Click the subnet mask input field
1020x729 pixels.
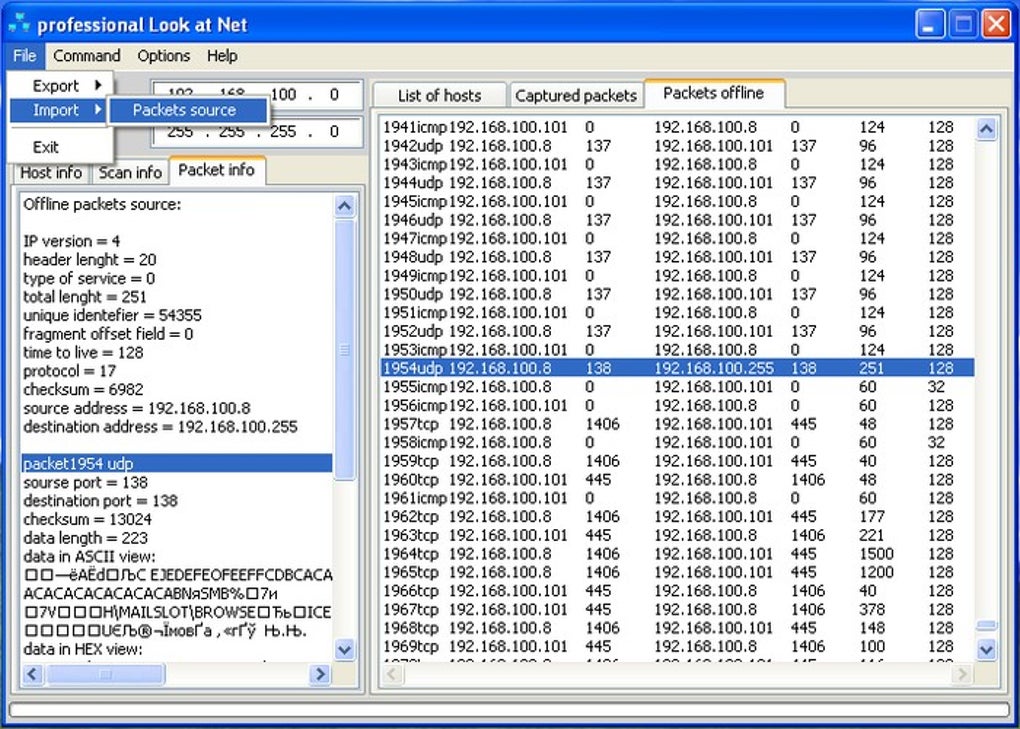(290, 131)
